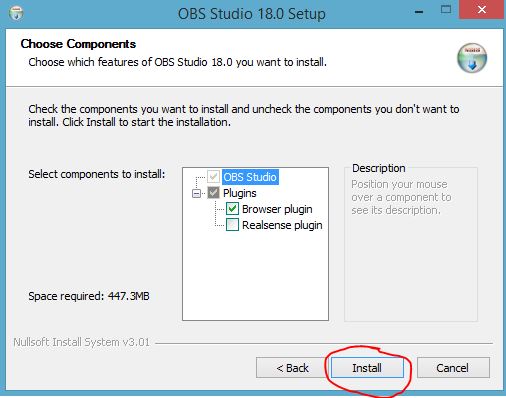506x398 pixels.
Task: Cancel the OBS Studio setup
Action: 453,368
